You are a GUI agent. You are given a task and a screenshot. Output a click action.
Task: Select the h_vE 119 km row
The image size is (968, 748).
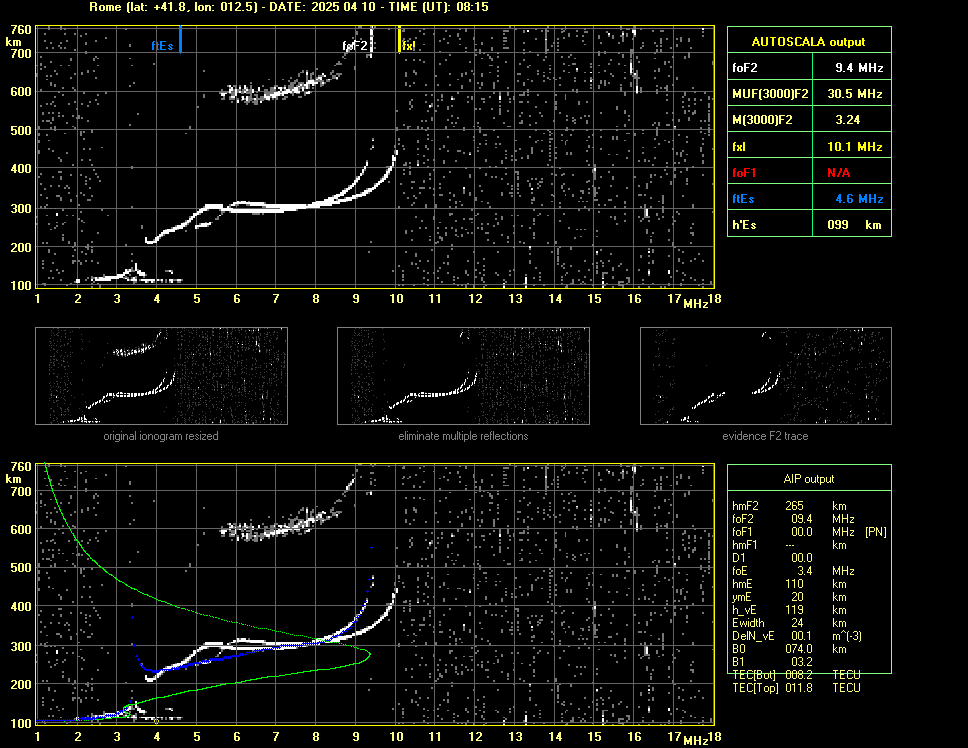790,610
